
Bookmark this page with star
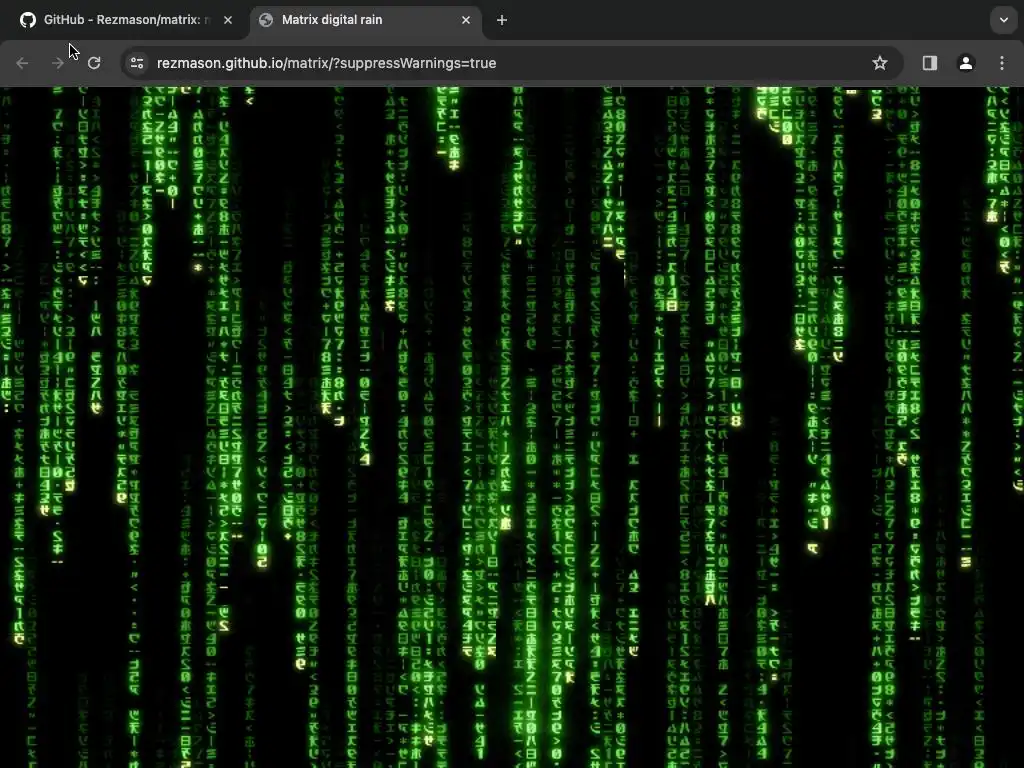880,63
